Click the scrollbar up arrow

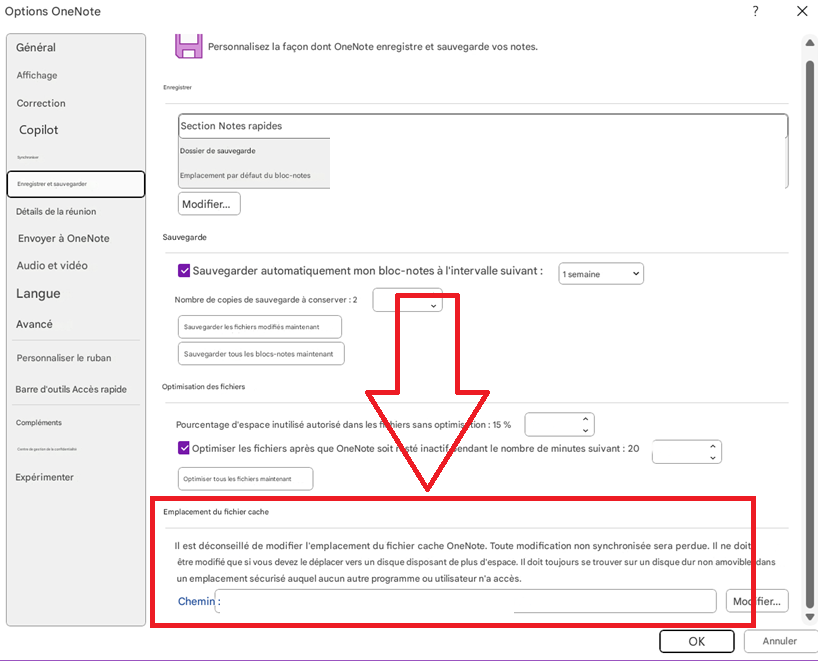[x=810, y=43]
